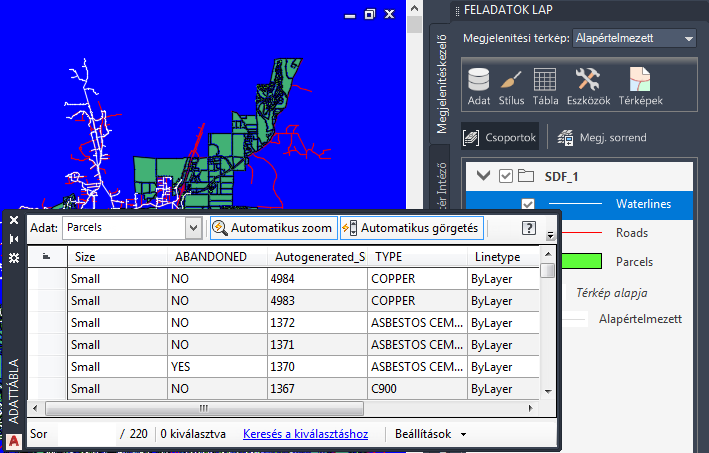Open Keresés a kiválasztáshoz link

pos(306,434)
